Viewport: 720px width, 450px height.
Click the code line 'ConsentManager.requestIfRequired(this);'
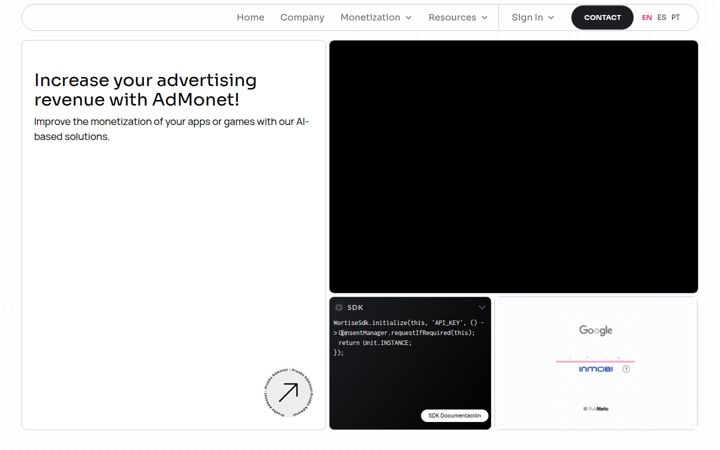(406, 332)
